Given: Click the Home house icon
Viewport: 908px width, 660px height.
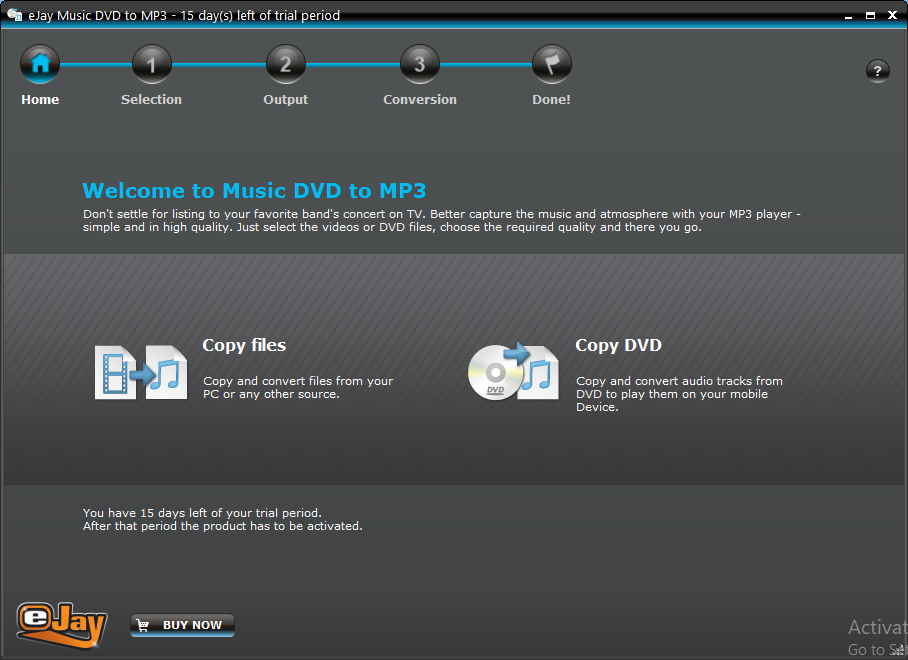Looking at the screenshot, I should pyautogui.click(x=40, y=63).
